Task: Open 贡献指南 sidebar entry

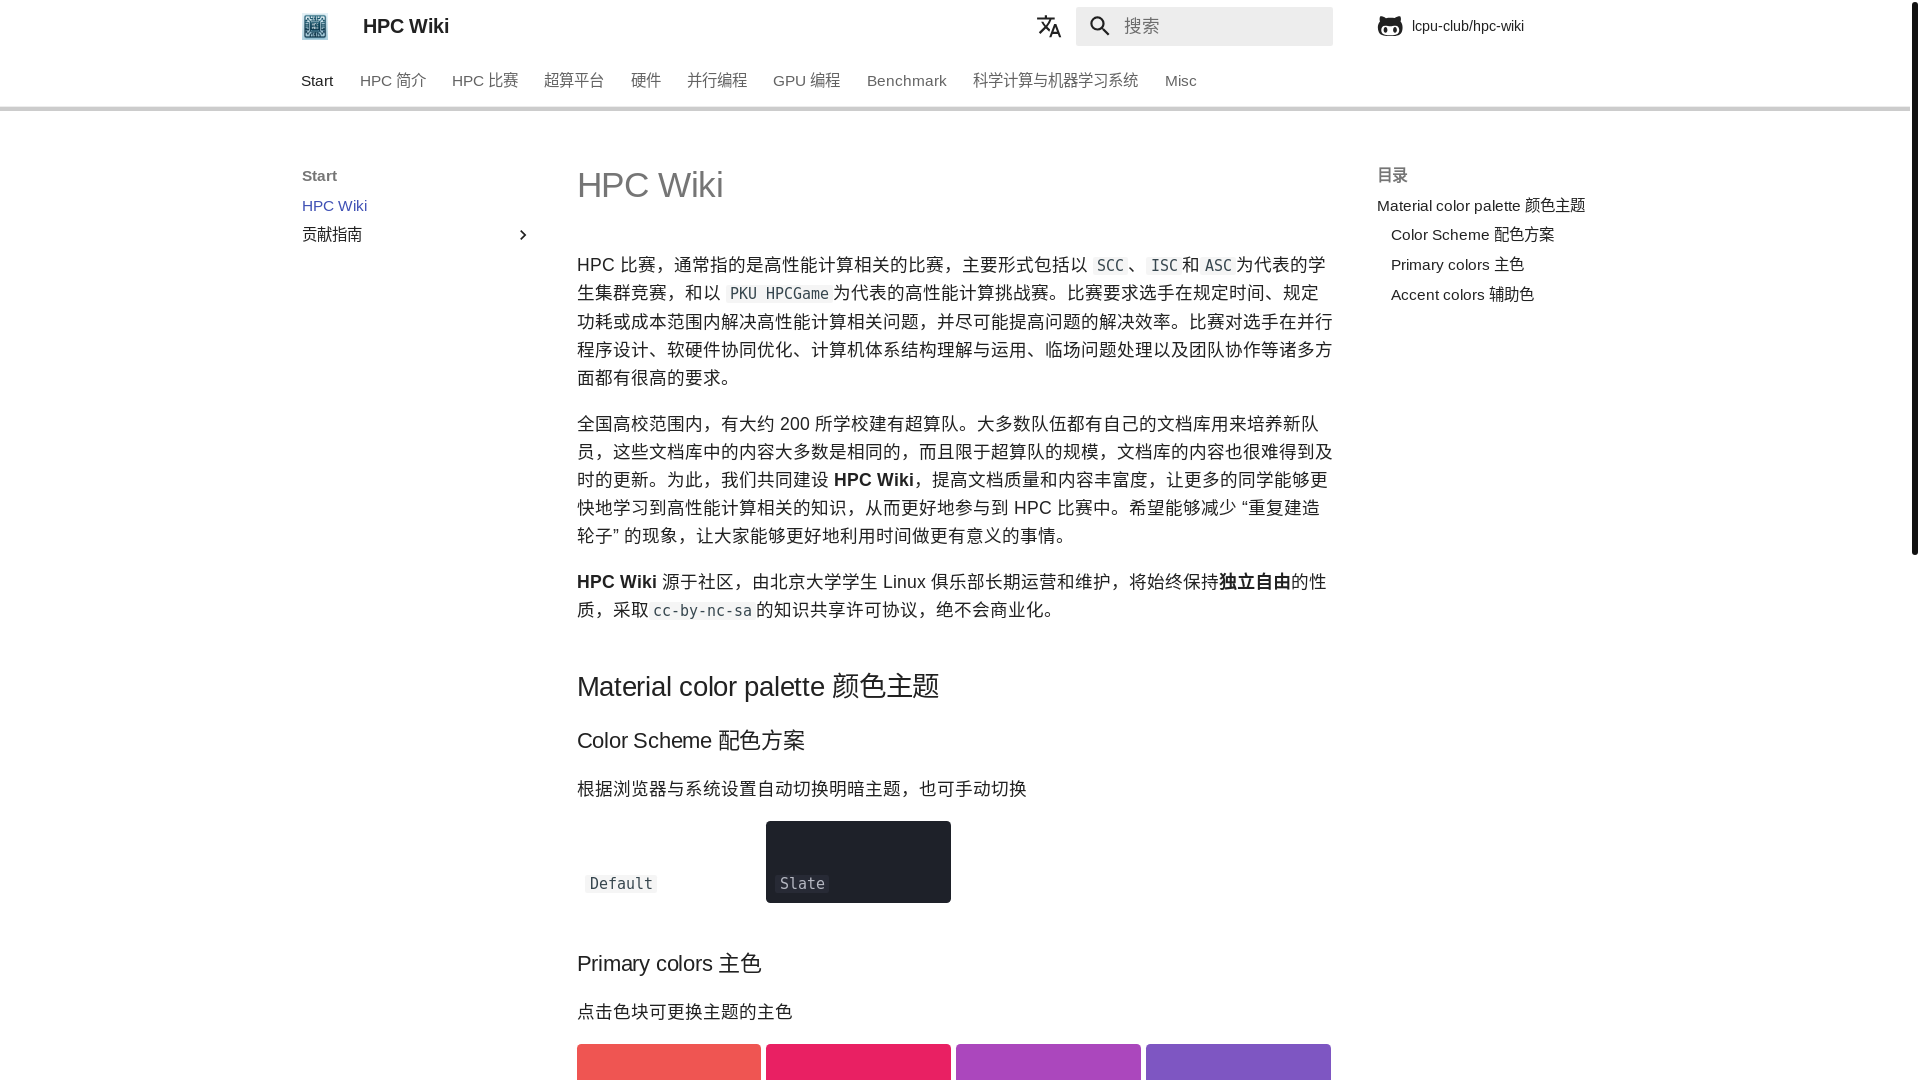Action: pos(332,235)
